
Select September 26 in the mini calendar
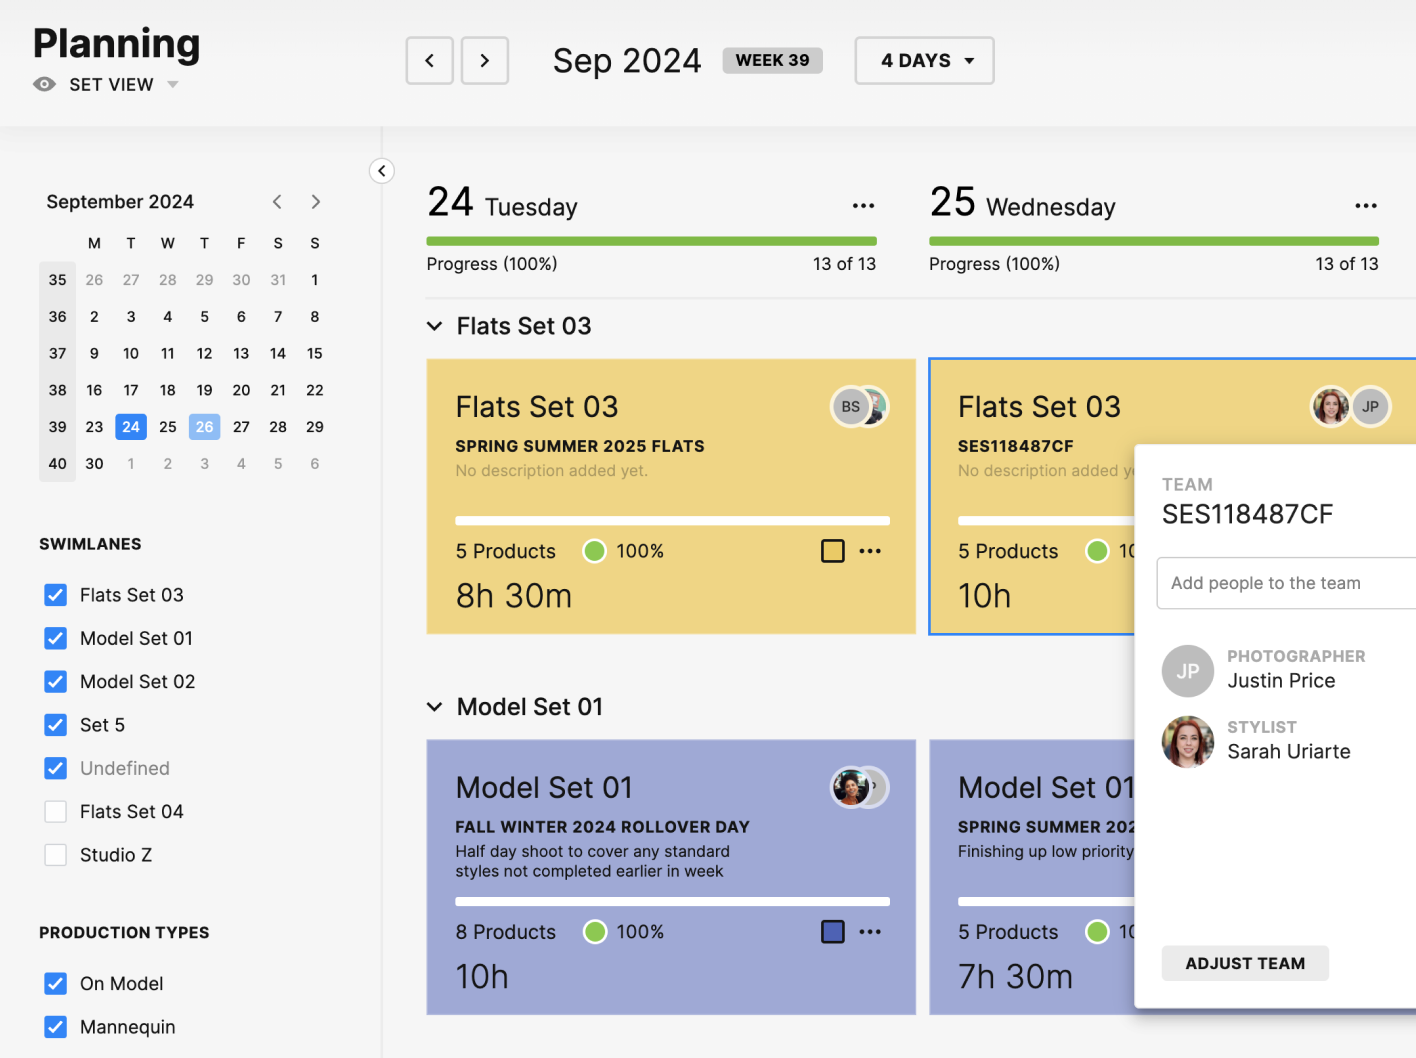(204, 426)
